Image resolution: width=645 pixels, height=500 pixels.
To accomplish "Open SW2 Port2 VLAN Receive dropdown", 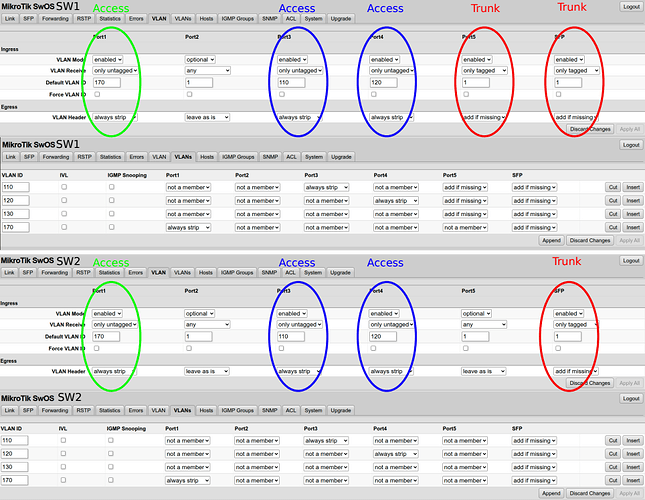I will (207, 325).
